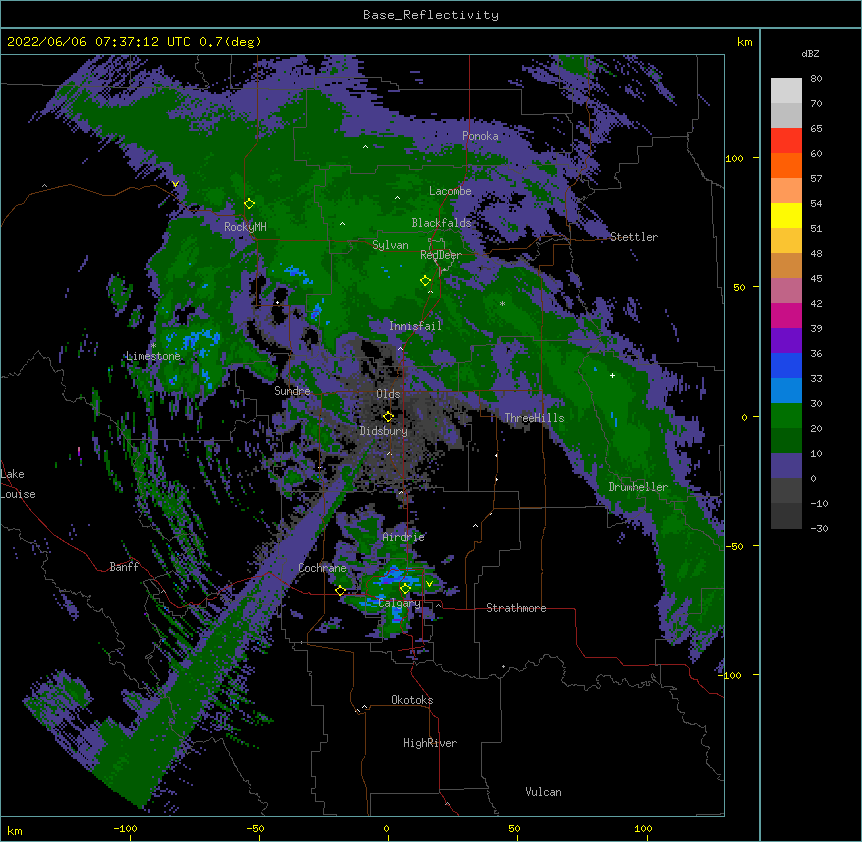
Task: Click the km label at bottom left
Action: tap(15, 830)
